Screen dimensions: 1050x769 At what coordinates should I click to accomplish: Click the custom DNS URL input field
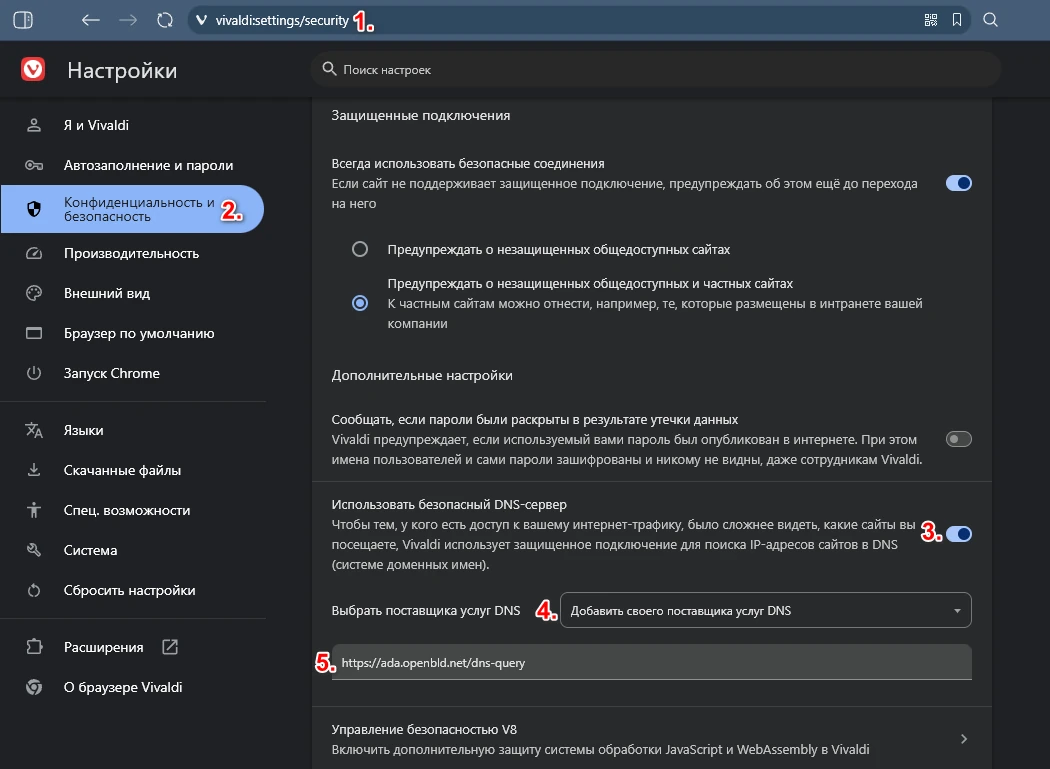tap(652, 662)
